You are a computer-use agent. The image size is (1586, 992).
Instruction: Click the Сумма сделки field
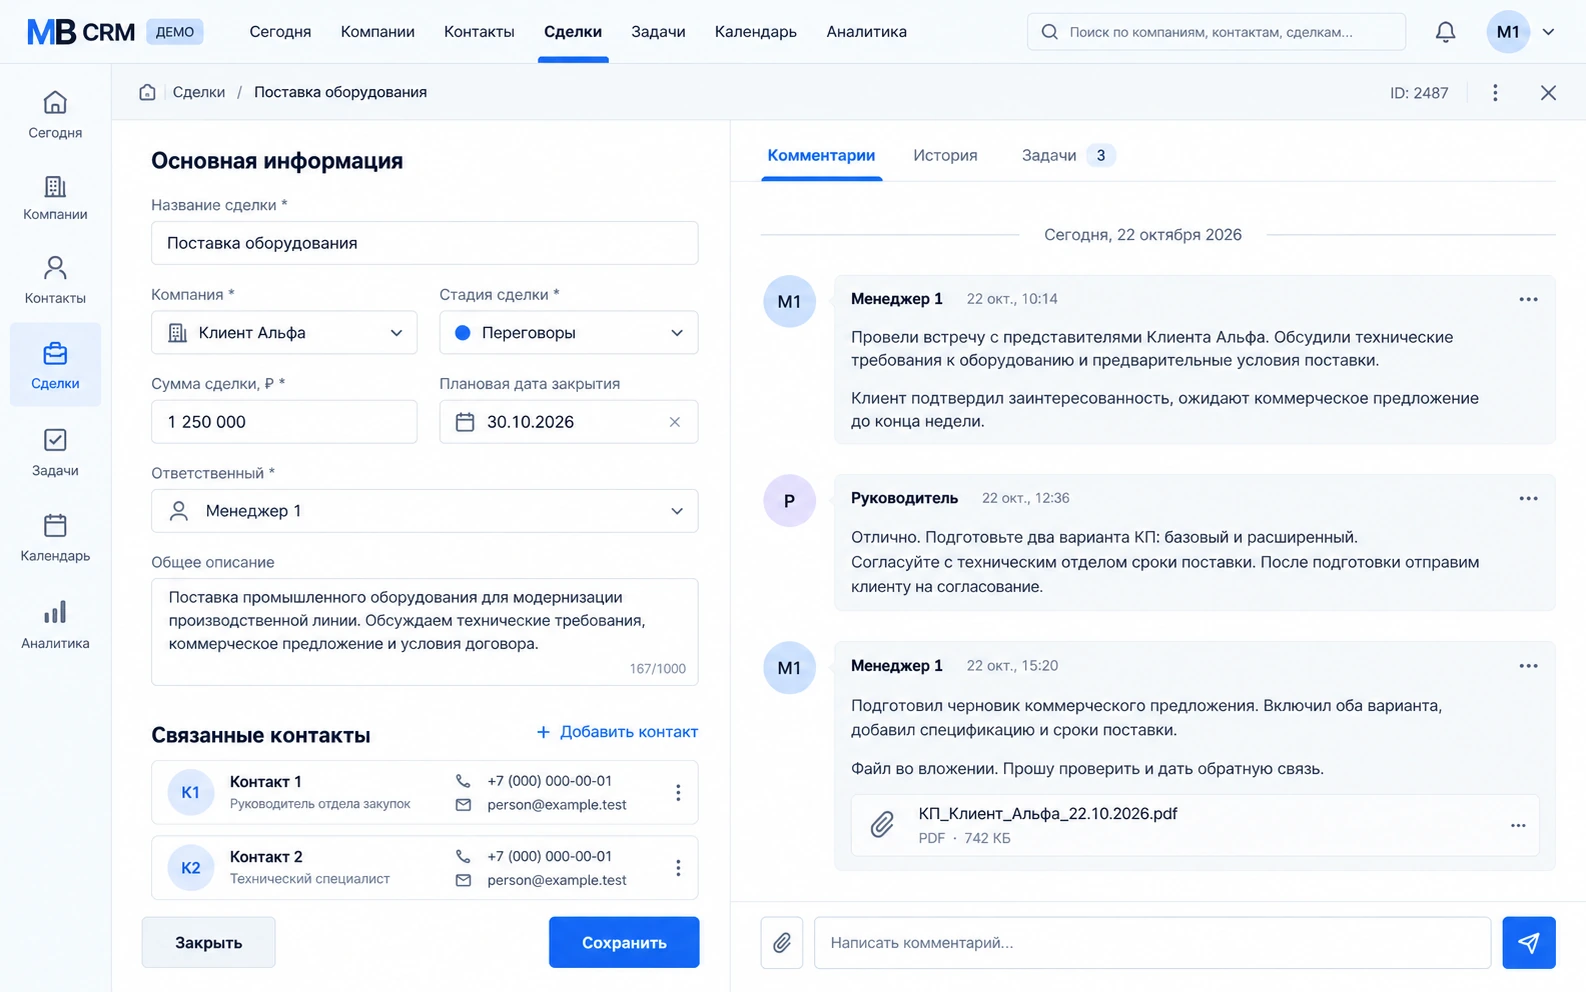point(284,422)
